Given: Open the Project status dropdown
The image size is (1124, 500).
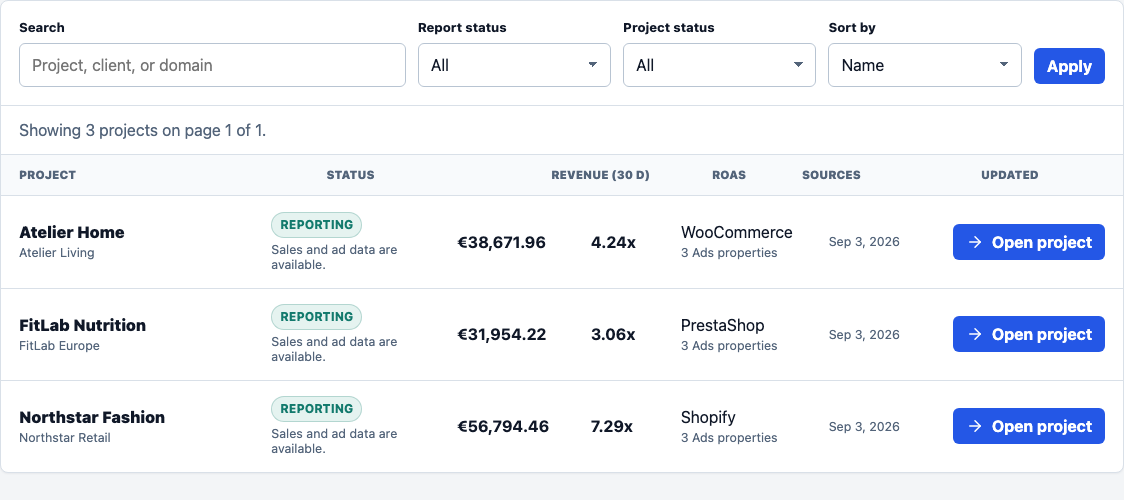Looking at the screenshot, I should click(x=719, y=65).
